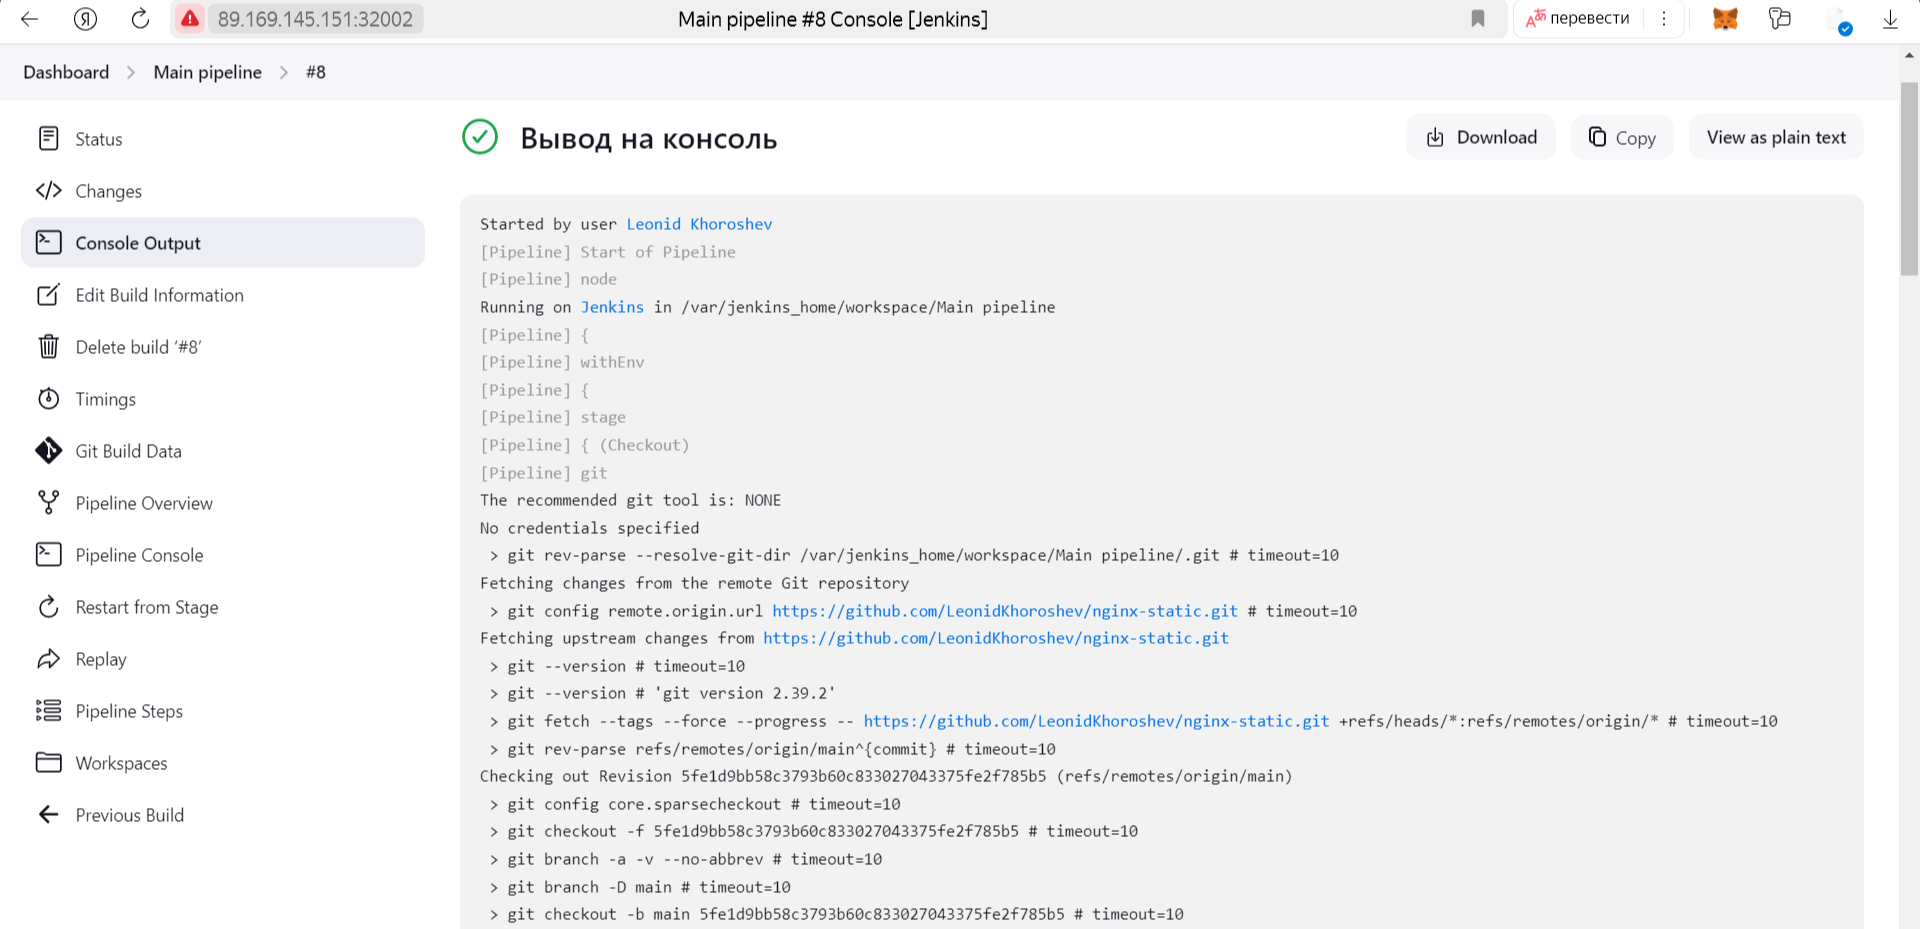The image size is (1920, 929).
Task: Click the green build success checkmark icon
Action: click(x=480, y=137)
